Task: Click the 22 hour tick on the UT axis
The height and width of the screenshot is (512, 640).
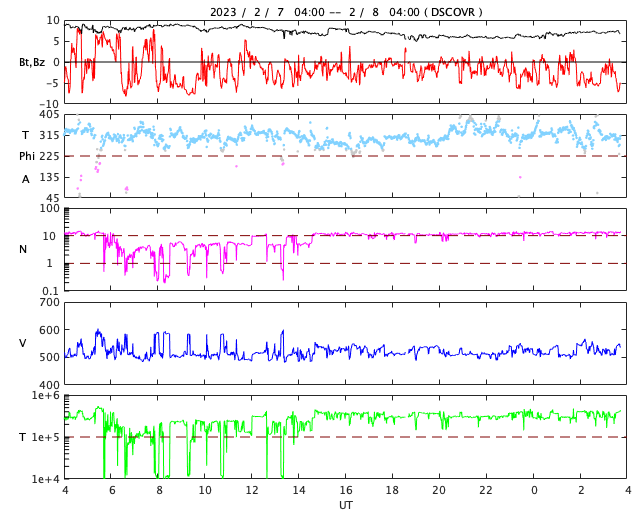Action: pos(486,490)
